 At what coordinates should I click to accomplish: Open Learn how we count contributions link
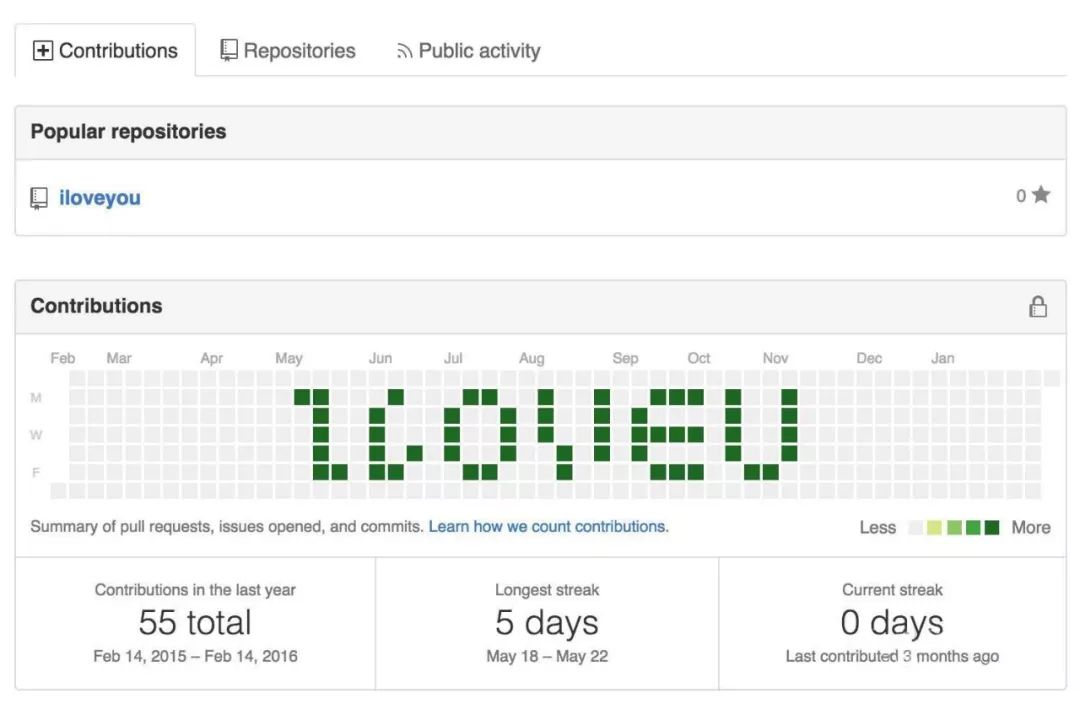click(x=547, y=526)
